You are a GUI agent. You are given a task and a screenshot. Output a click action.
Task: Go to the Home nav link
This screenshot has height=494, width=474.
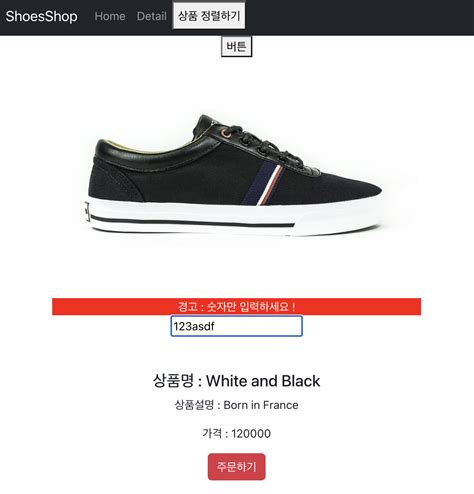(x=110, y=16)
